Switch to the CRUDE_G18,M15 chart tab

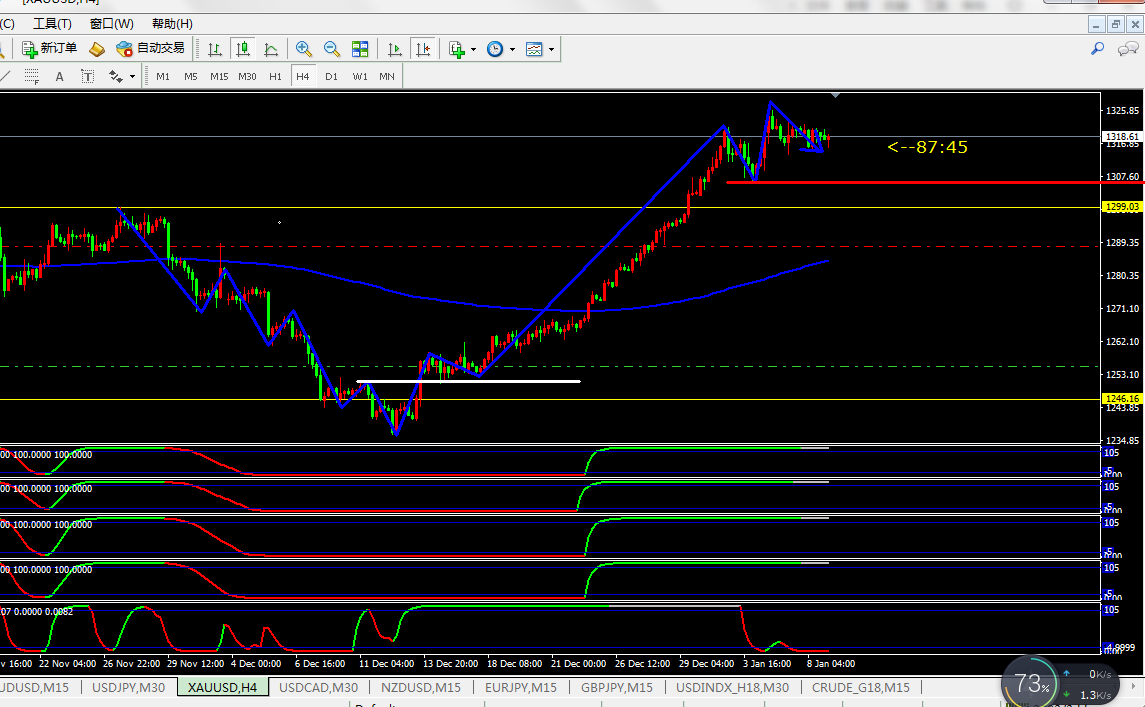pos(861,687)
